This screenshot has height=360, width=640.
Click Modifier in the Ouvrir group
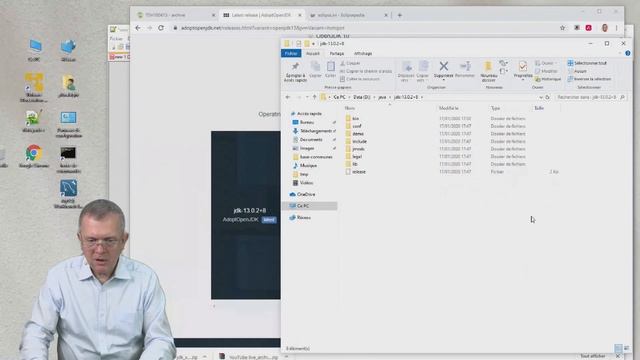click(x=546, y=71)
